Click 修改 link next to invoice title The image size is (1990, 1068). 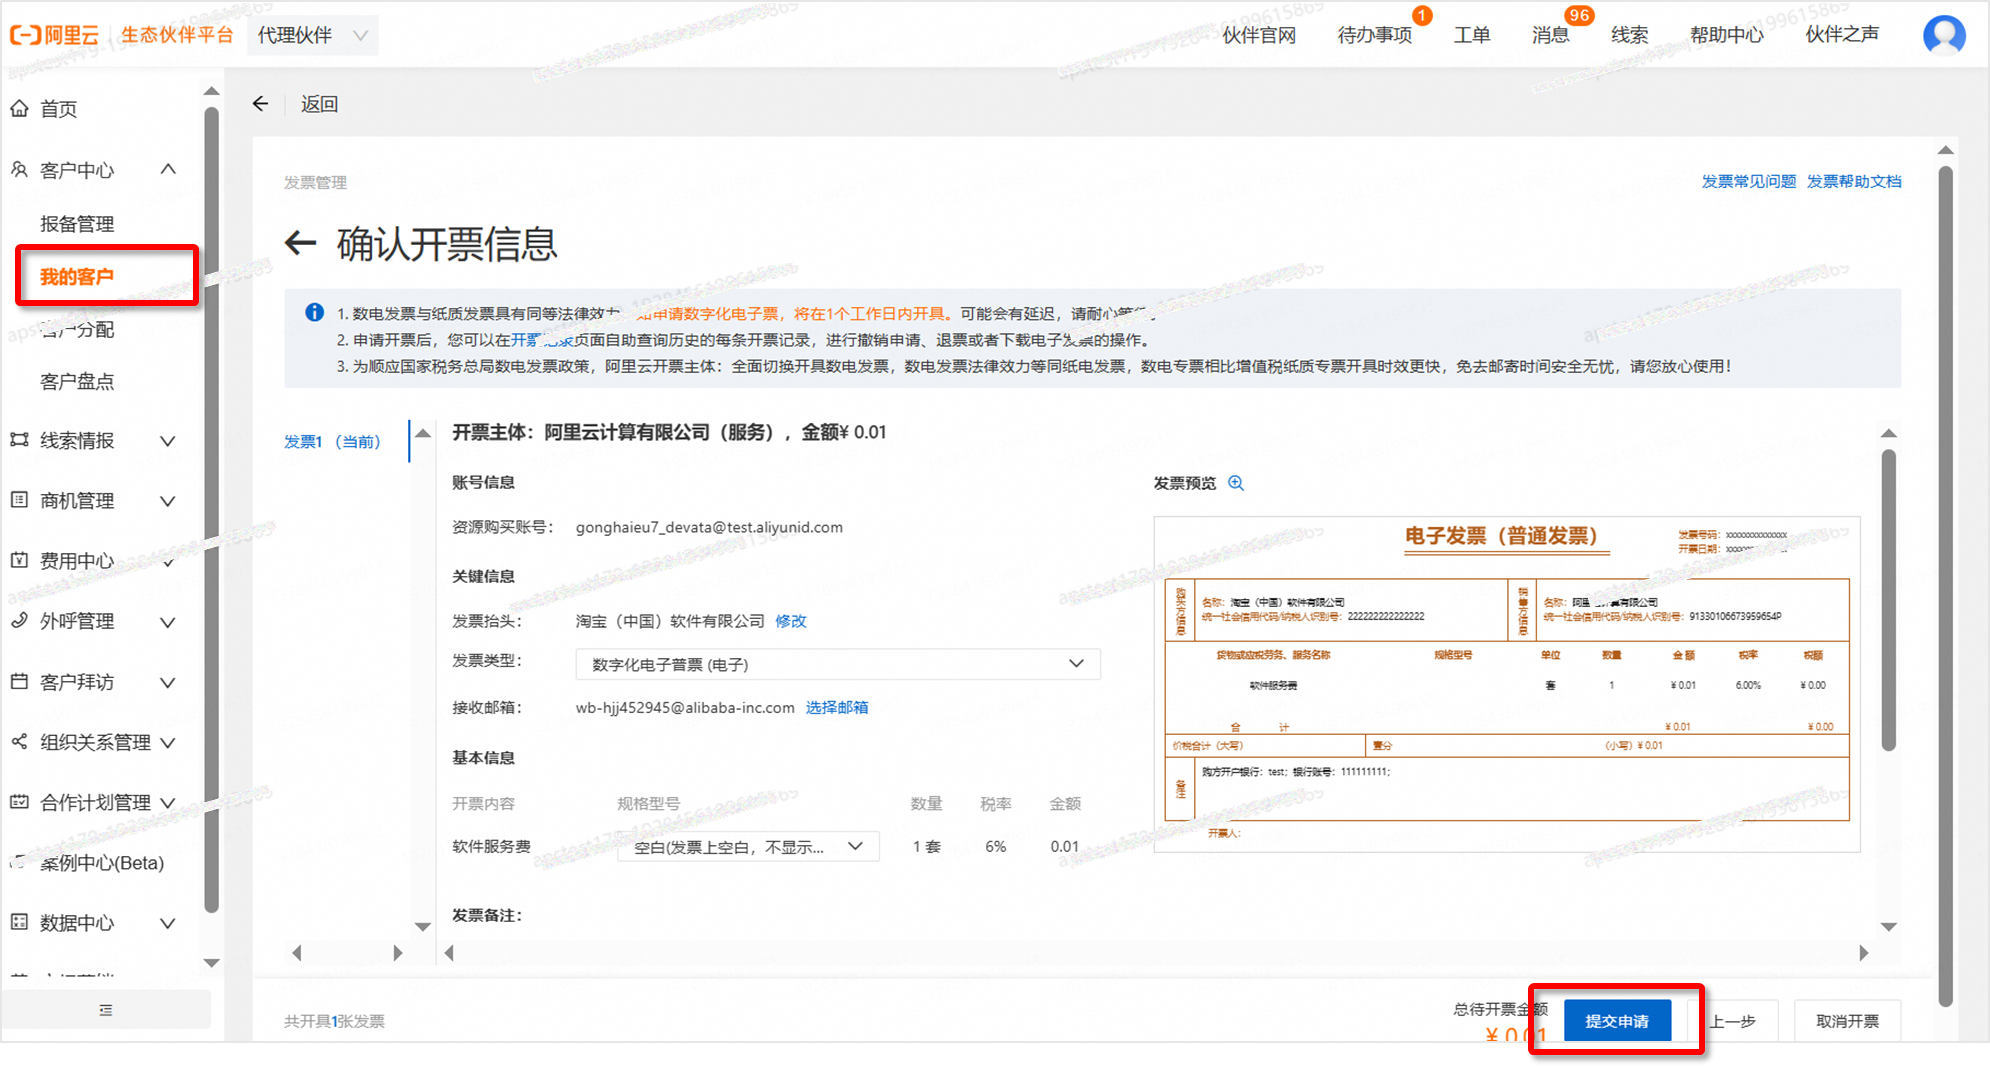pos(791,621)
